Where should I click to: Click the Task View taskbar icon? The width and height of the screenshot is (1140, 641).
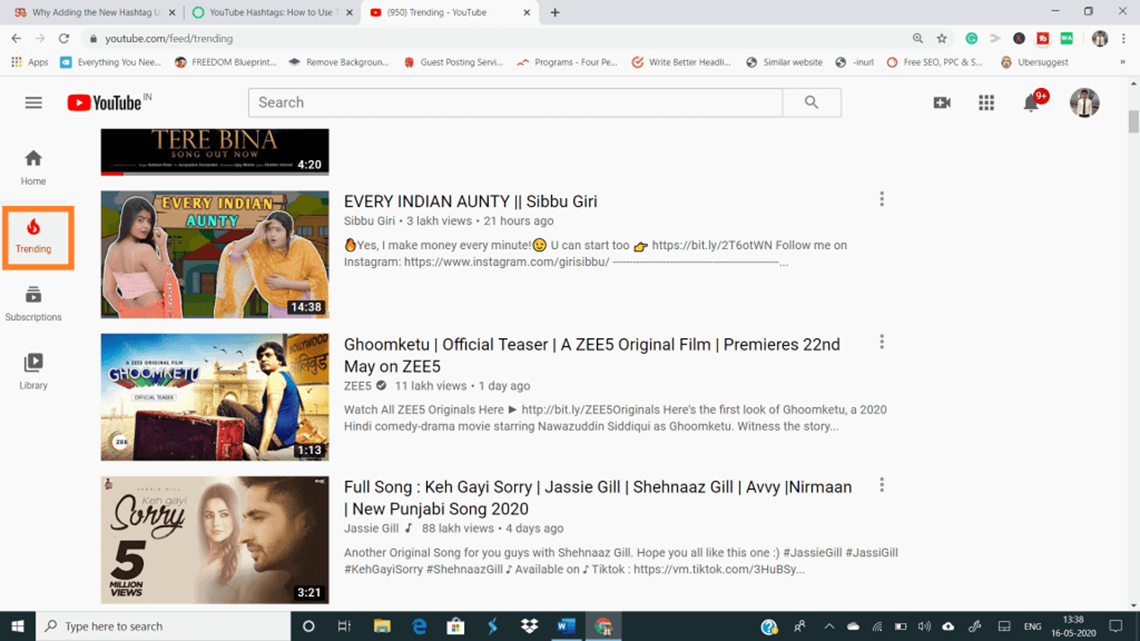click(345, 626)
